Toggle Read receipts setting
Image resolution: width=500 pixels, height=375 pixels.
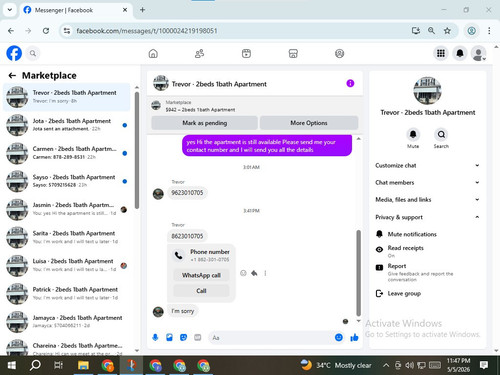427,251
